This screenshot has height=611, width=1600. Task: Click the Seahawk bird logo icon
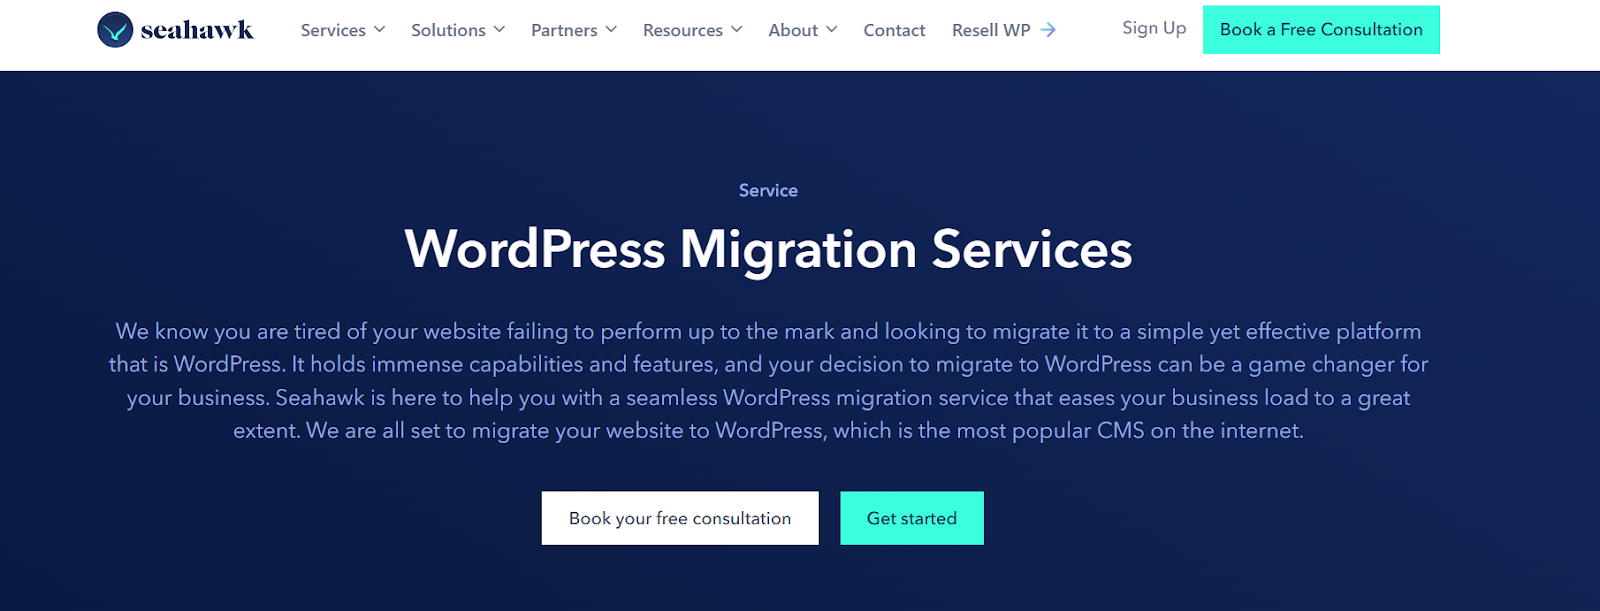coord(115,30)
